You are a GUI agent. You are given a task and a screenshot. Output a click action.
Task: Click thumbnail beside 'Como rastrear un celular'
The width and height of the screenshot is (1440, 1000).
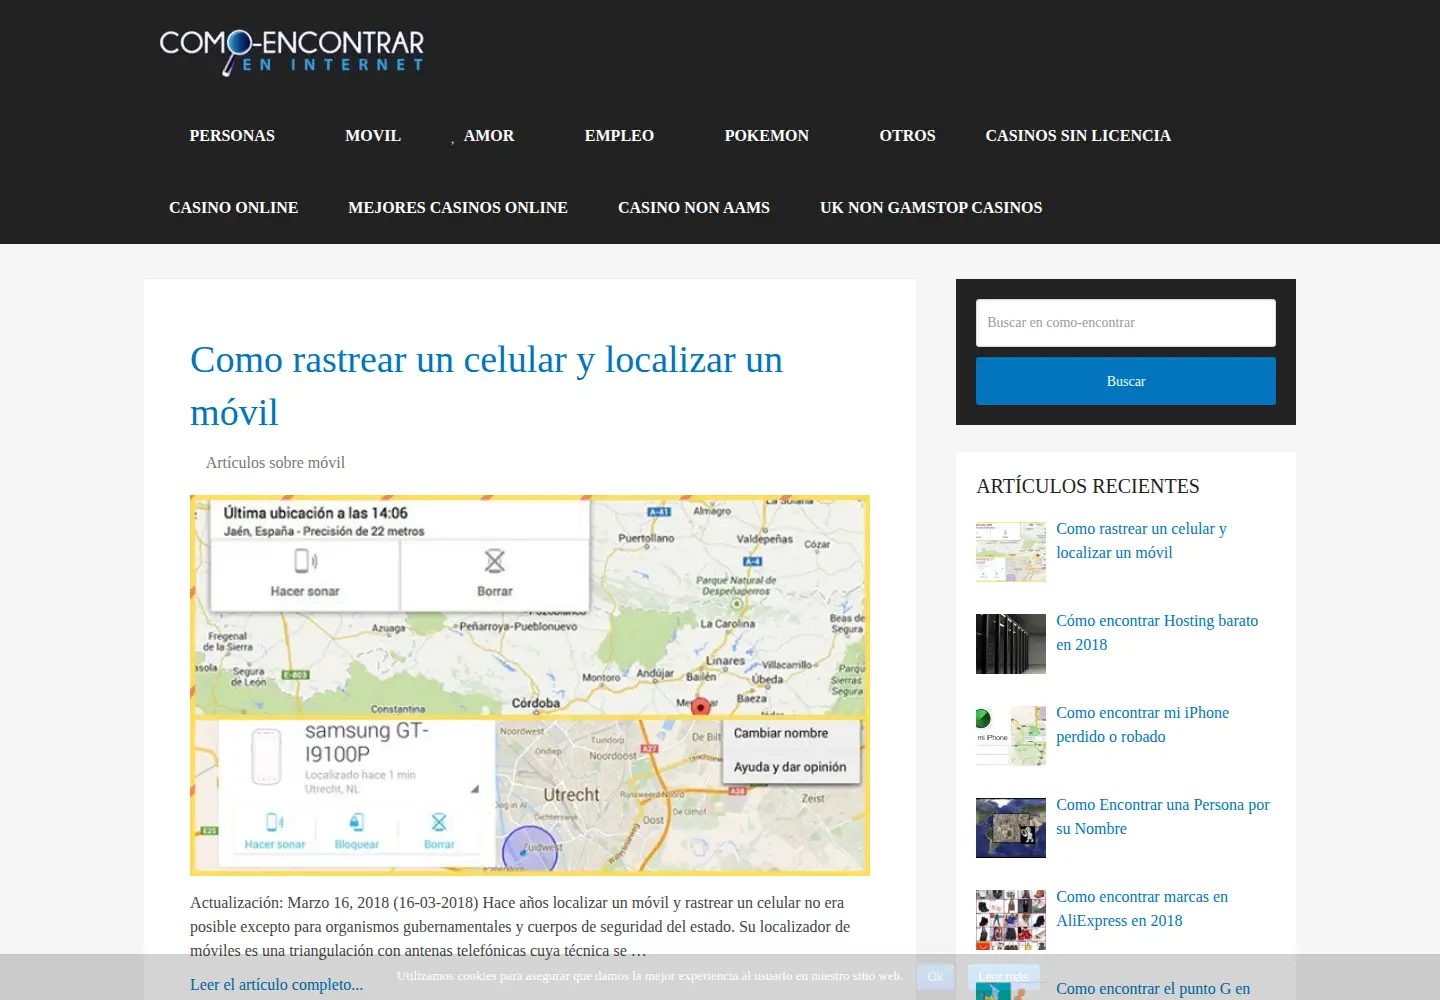[x=1011, y=552]
